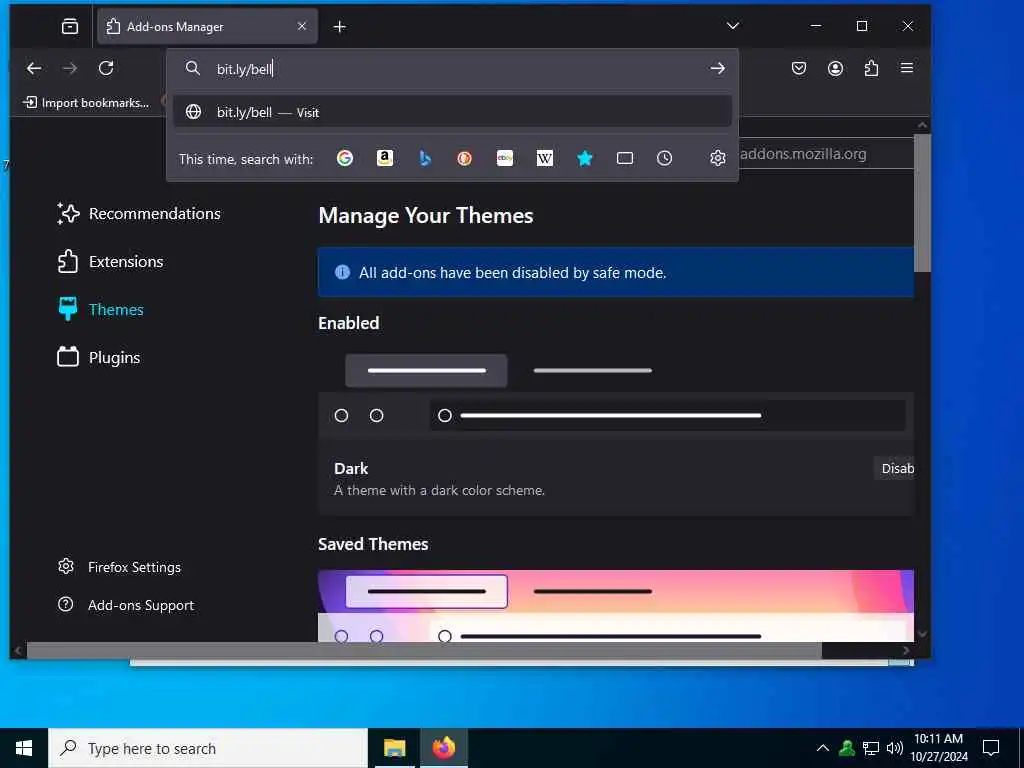The image size is (1024, 768).
Task: Click bit.ly/bell Visit suggestion
Action: (452, 112)
